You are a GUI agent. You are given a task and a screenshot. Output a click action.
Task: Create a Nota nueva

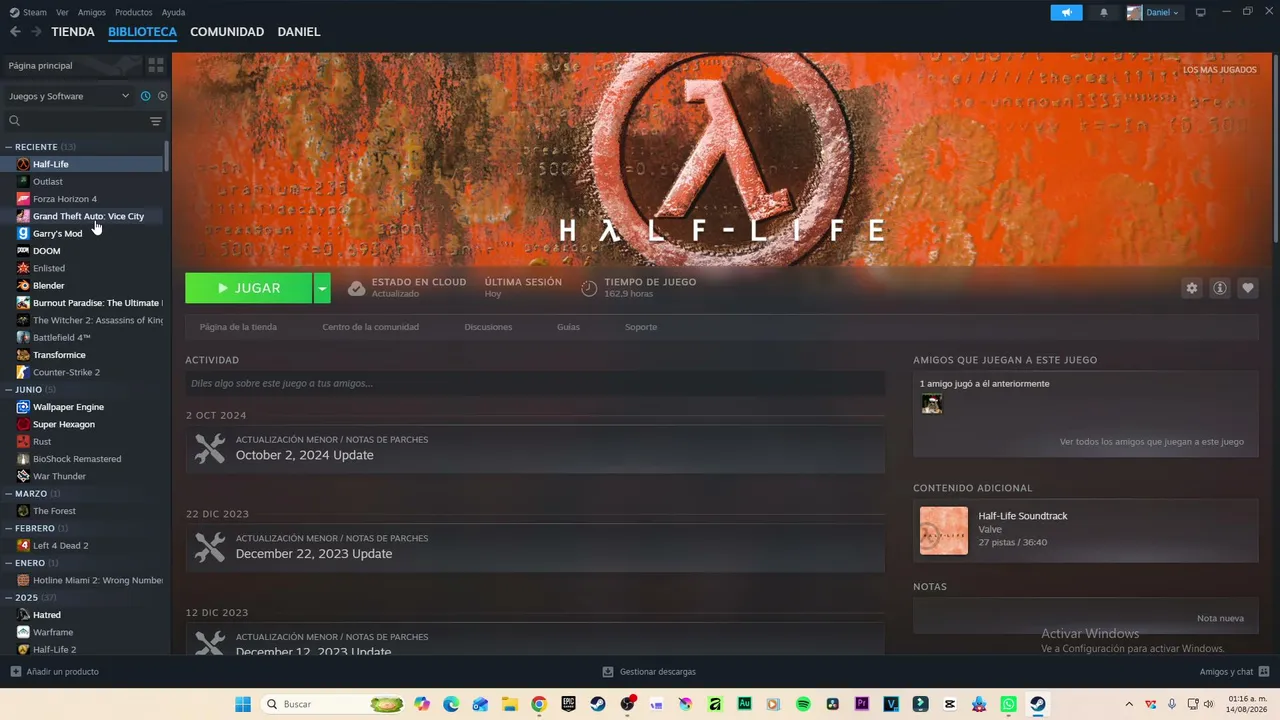pos(1220,618)
